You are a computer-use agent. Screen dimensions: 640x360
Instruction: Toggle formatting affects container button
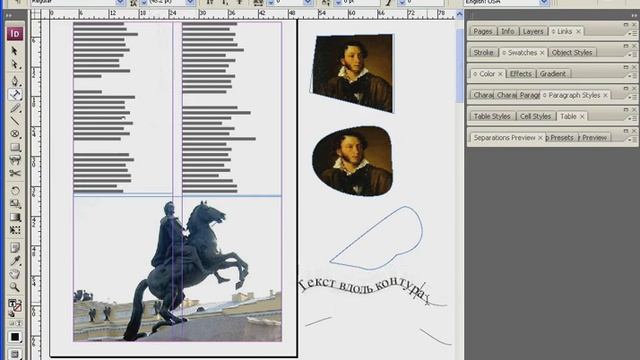[x=11, y=323]
